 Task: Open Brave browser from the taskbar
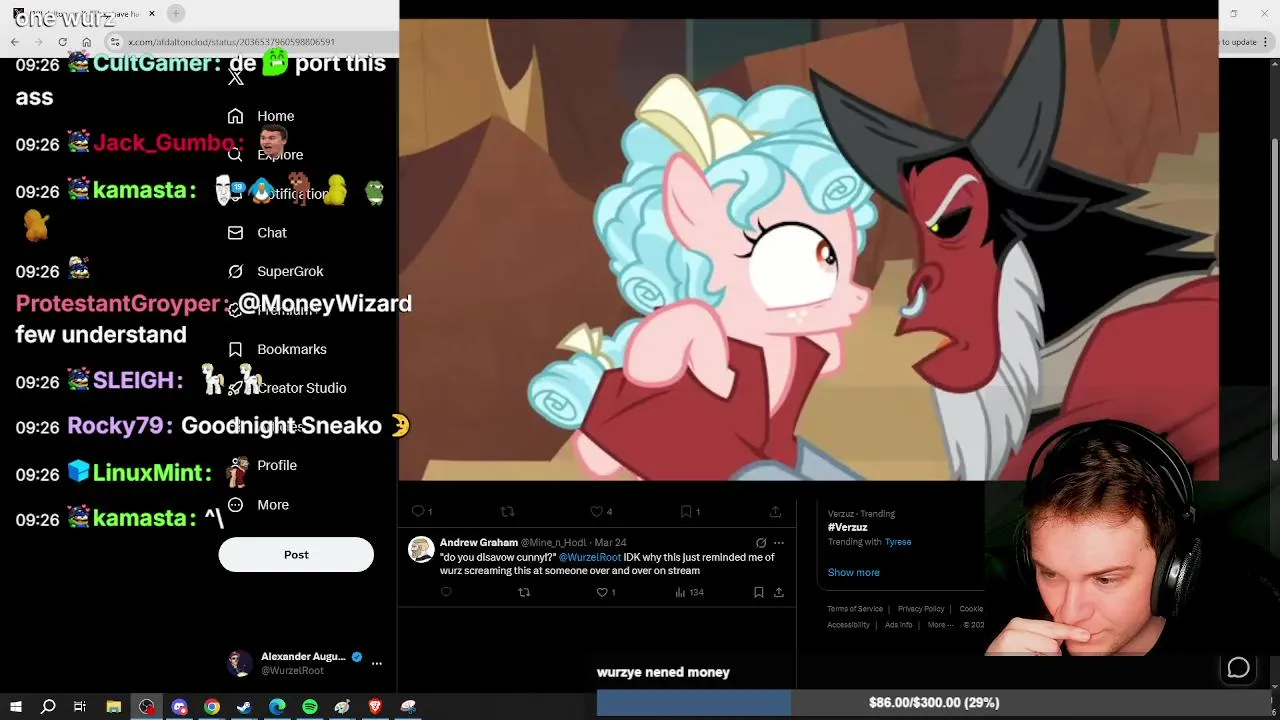[375, 707]
